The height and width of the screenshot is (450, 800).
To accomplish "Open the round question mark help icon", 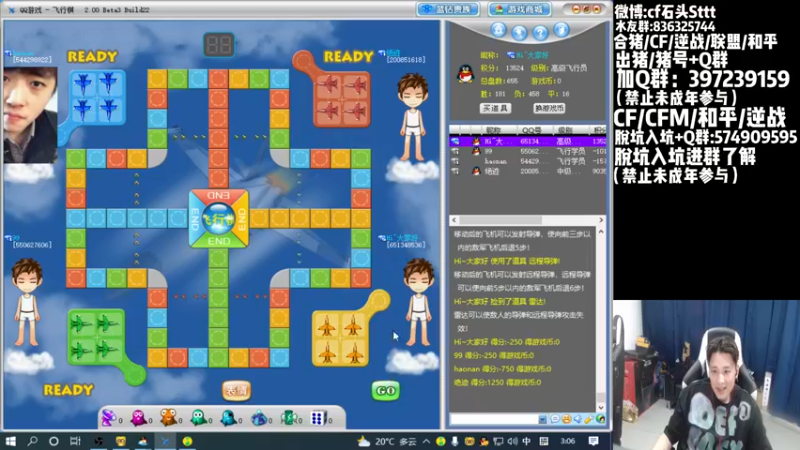I will point(540,33).
